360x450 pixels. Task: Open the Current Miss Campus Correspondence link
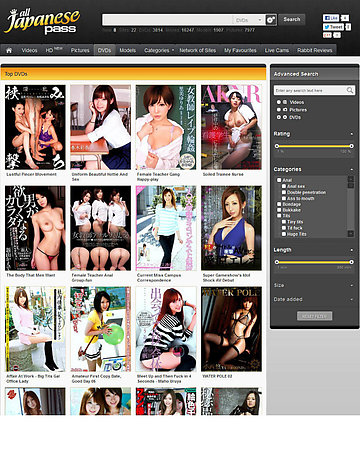(x=159, y=278)
